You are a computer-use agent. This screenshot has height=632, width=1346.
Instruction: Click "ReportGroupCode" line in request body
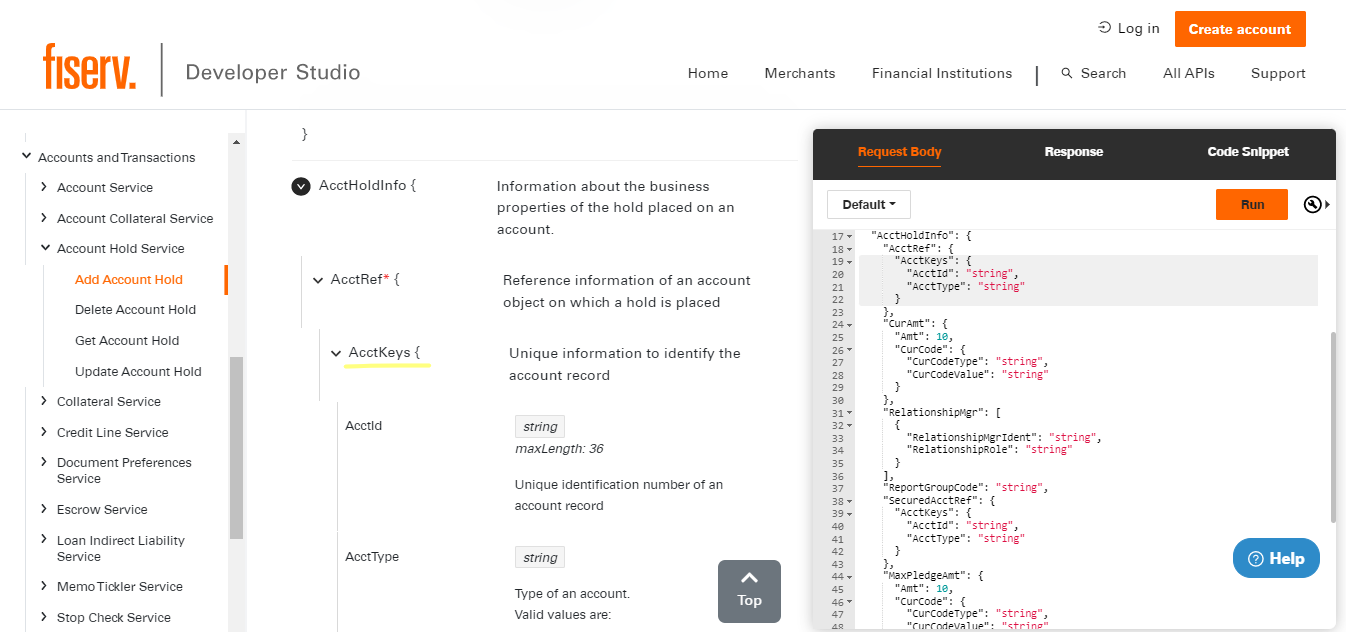[965, 488]
